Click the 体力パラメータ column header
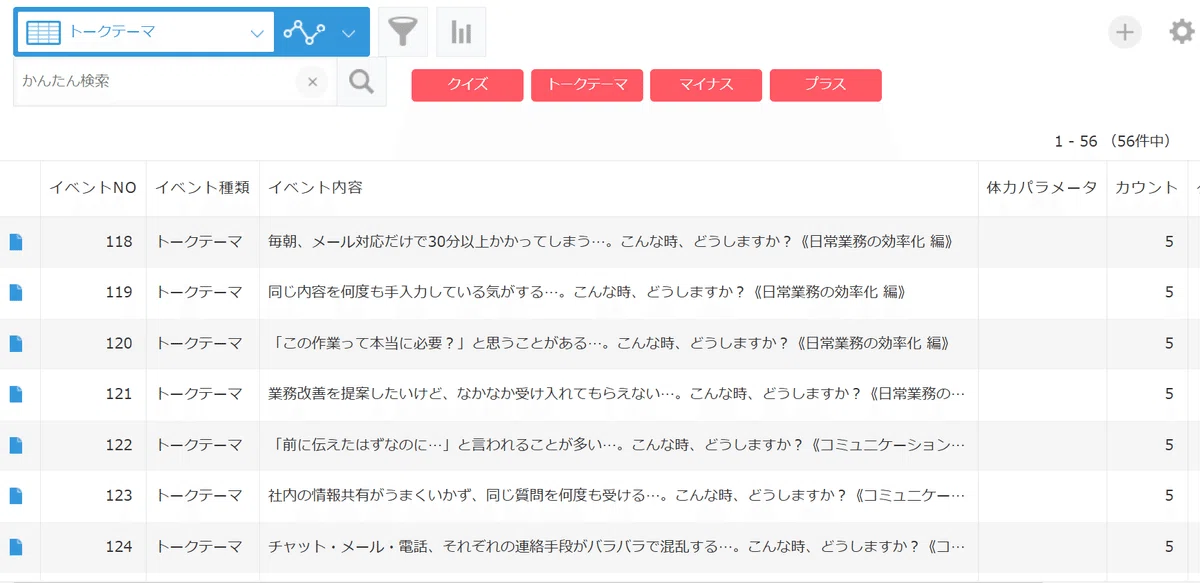Image resolution: width=1200 pixels, height=583 pixels. tap(1042, 187)
